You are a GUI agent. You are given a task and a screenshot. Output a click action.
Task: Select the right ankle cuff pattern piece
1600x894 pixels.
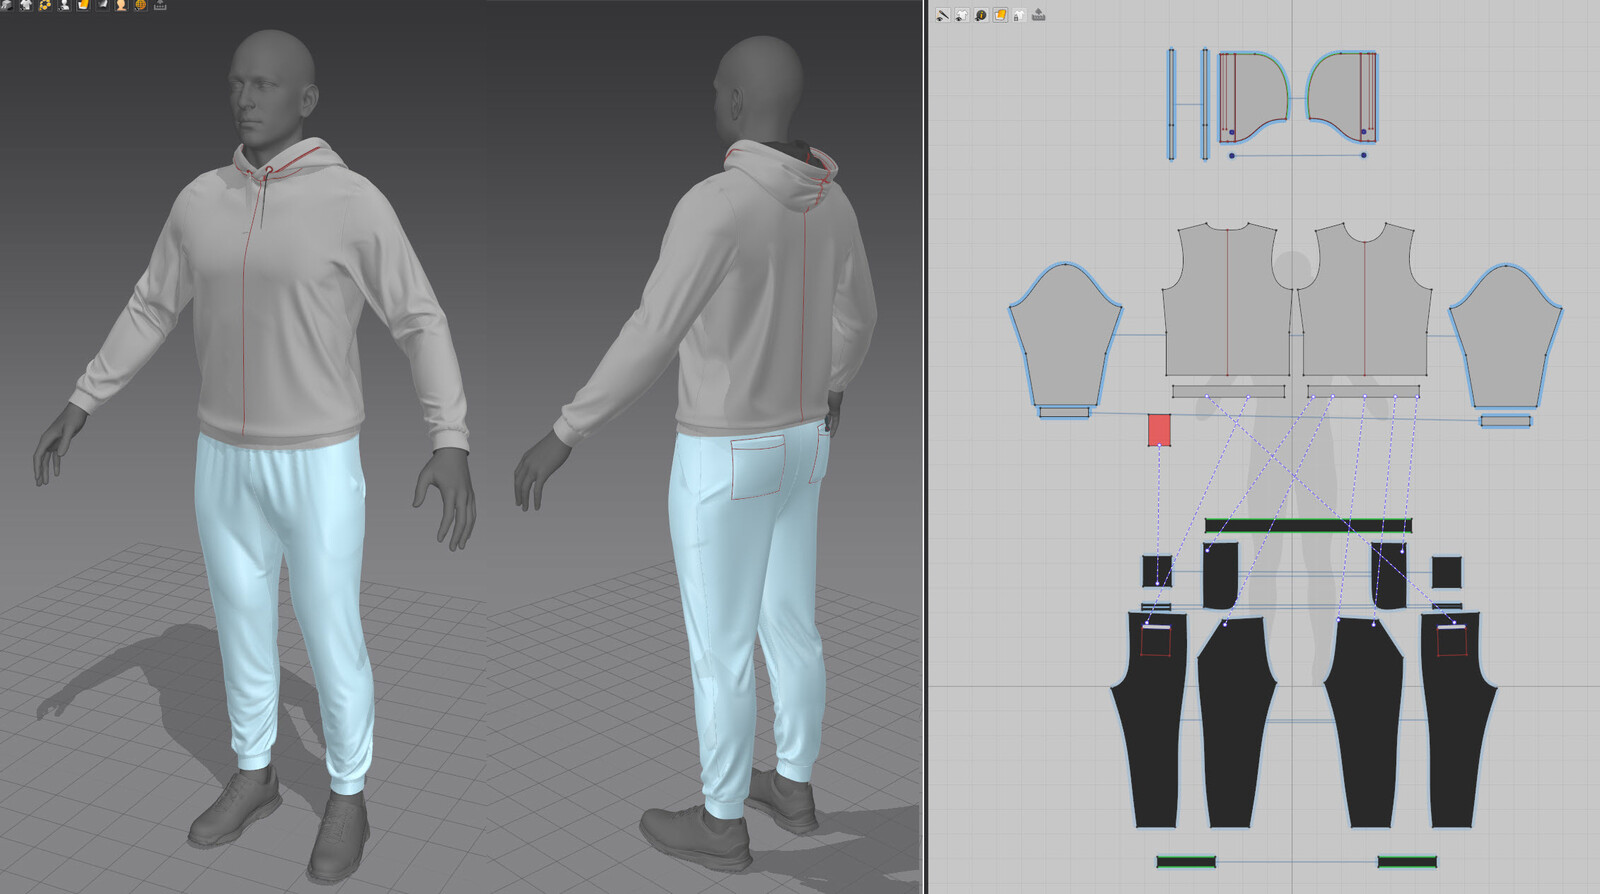1407,861
